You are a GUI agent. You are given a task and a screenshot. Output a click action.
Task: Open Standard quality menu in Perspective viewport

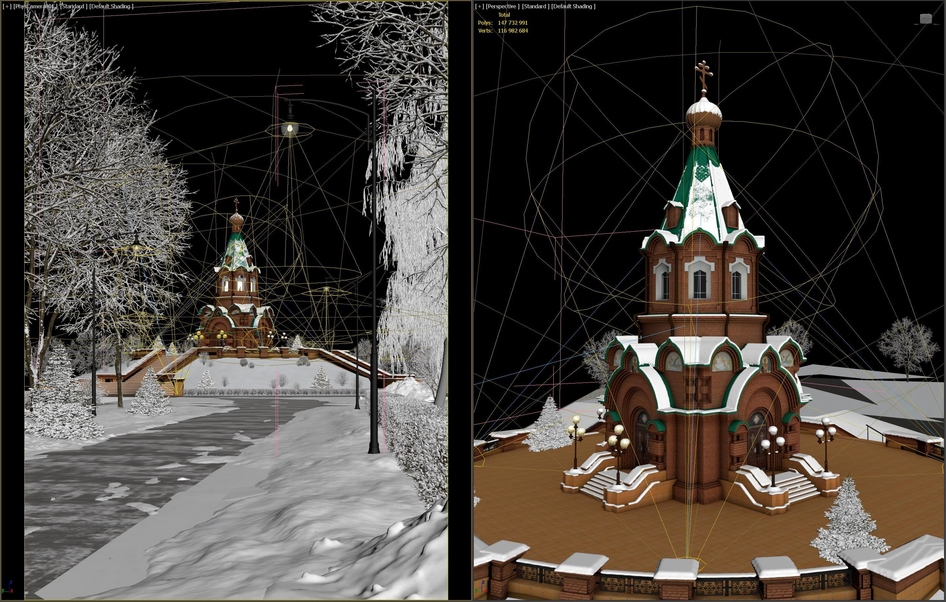coord(535,6)
